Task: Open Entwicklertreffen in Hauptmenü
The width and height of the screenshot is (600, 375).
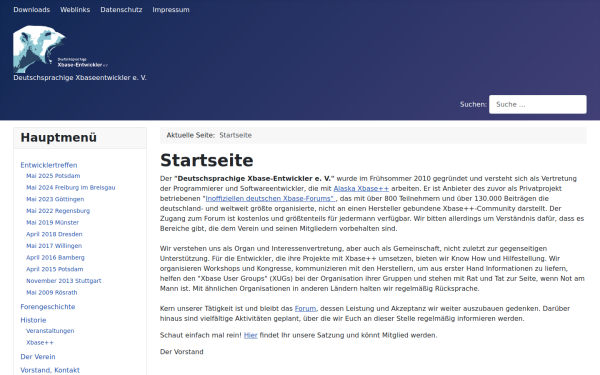Action: (x=49, y=165)
